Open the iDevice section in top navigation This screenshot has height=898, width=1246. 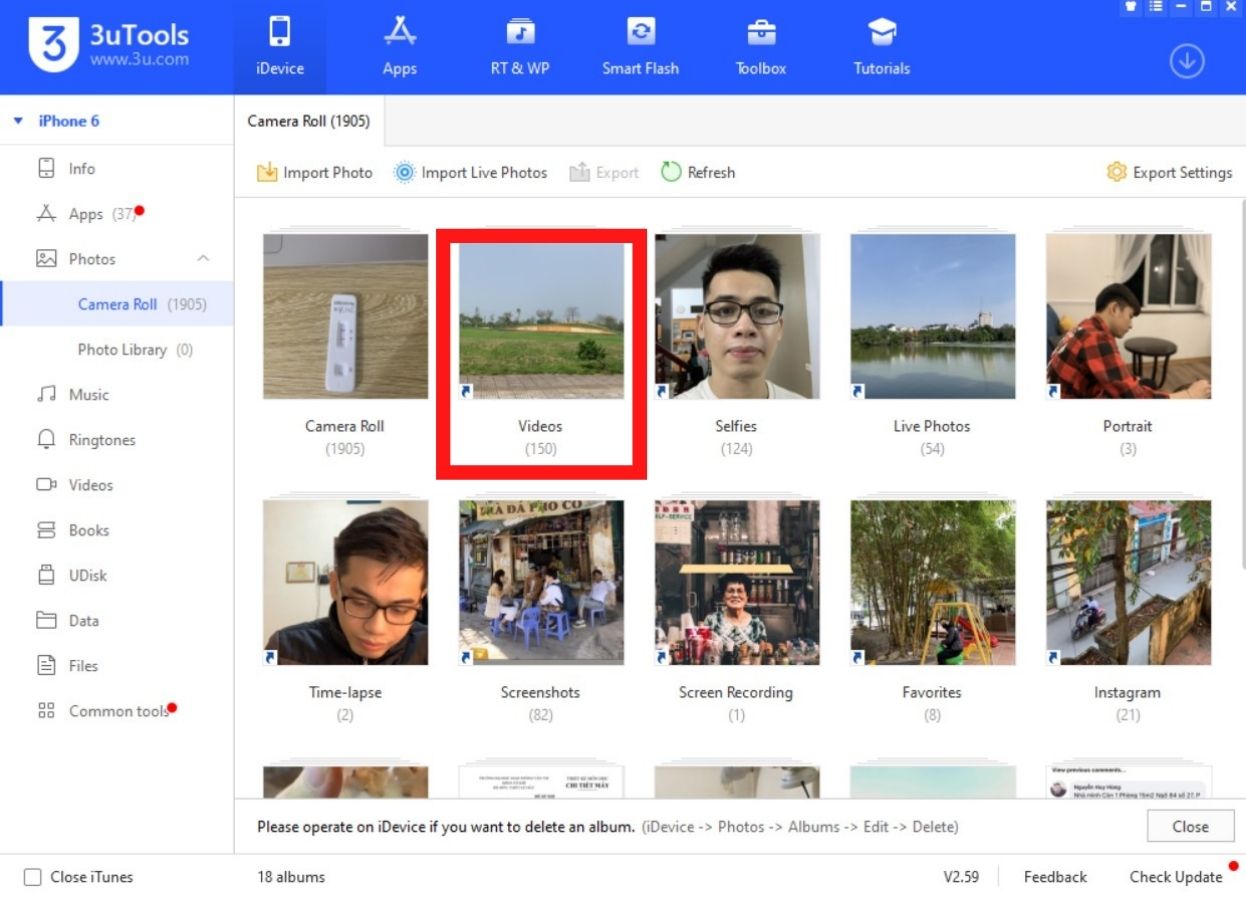point(279,47)
